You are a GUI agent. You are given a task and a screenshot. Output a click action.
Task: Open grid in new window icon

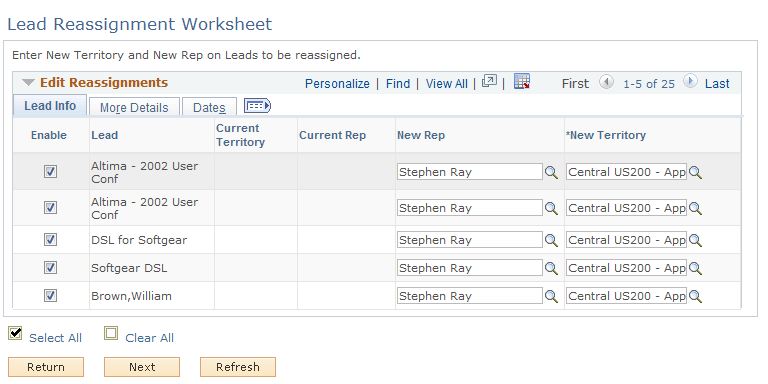(x=489, y=81)
